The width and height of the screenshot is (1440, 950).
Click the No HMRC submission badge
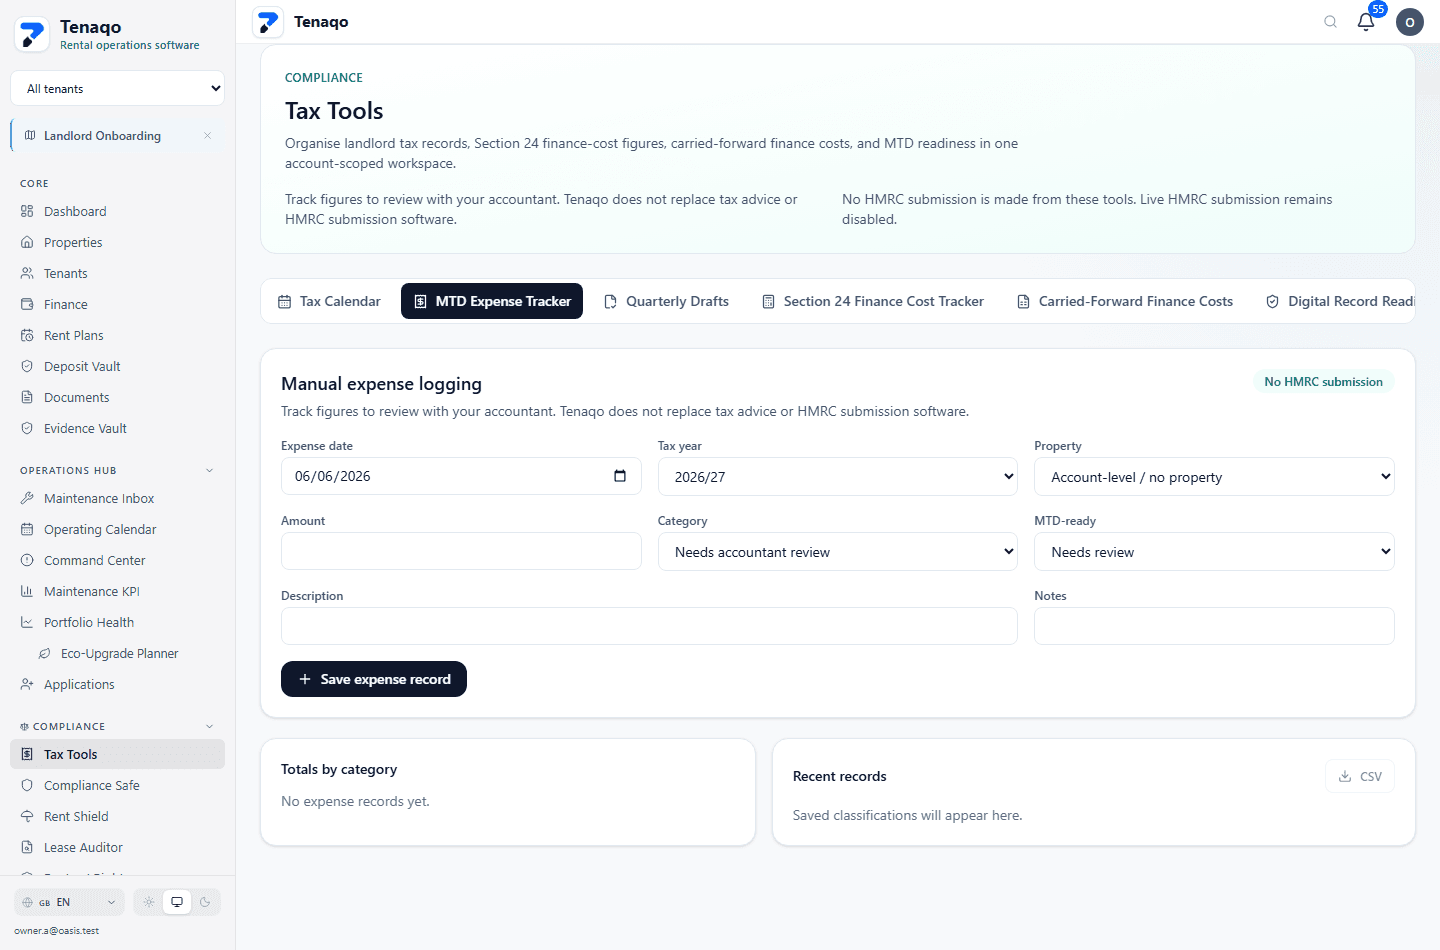click(1323, 382)
